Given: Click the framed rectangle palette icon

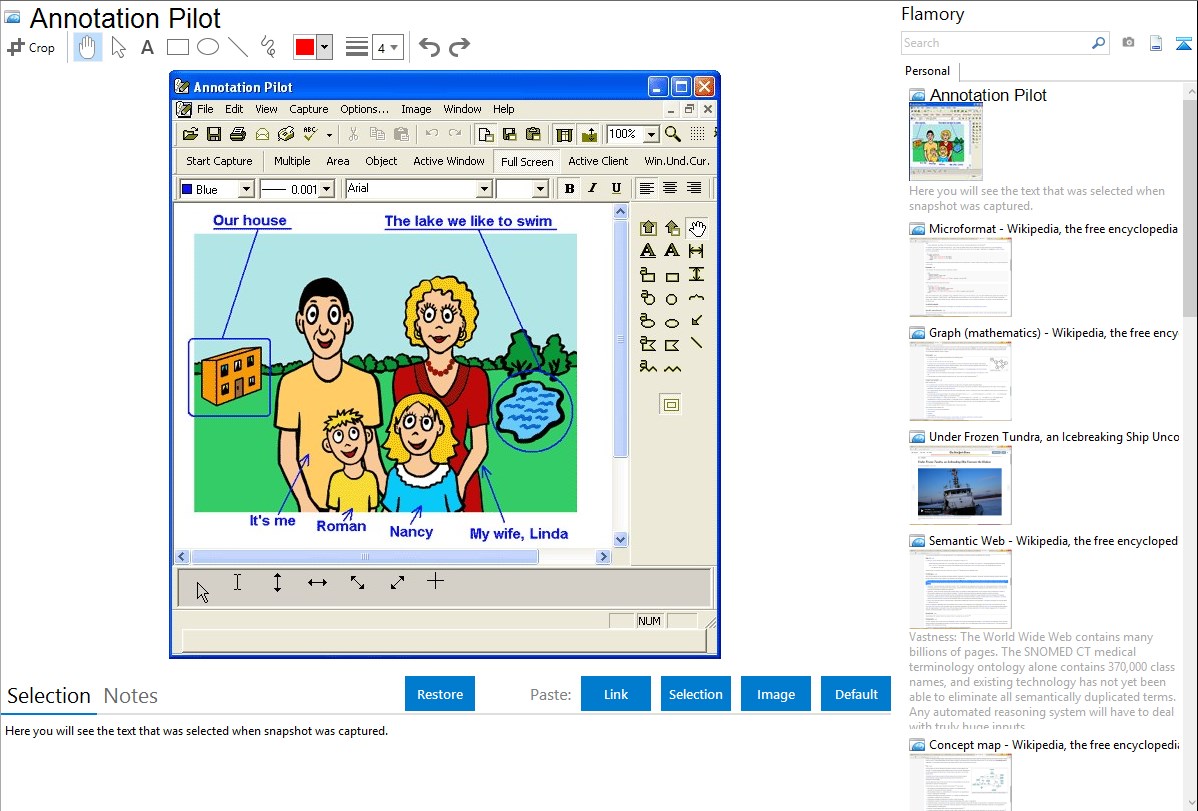Looking at the screenshot, I should tap(671, 404).
